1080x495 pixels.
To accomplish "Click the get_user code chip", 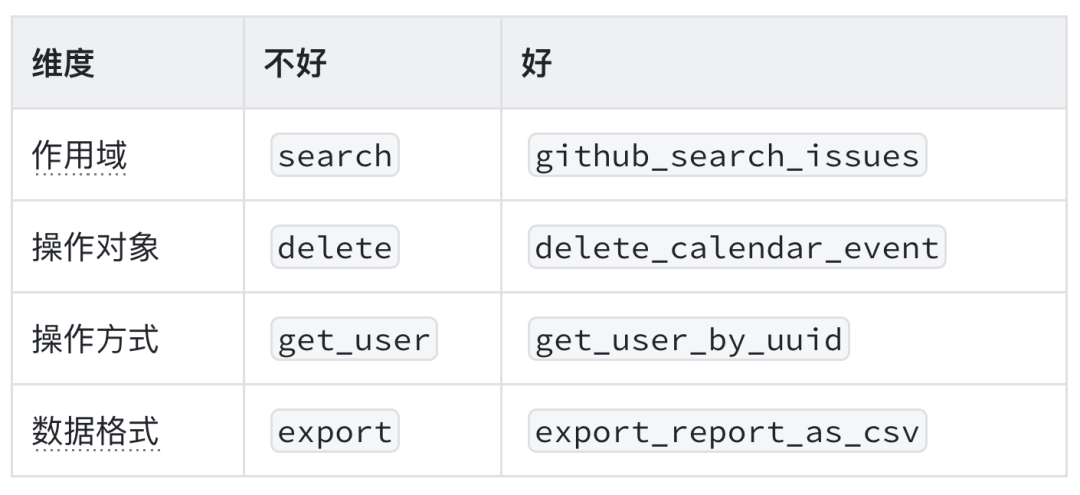I will coord(354,341).
